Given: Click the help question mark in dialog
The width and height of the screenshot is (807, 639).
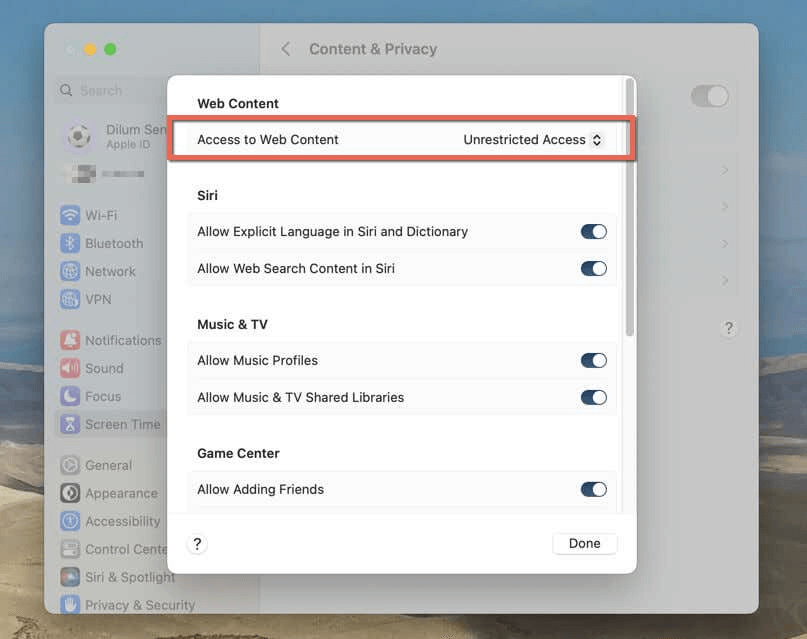Looking at the screenshot, I should pos(197,544).
